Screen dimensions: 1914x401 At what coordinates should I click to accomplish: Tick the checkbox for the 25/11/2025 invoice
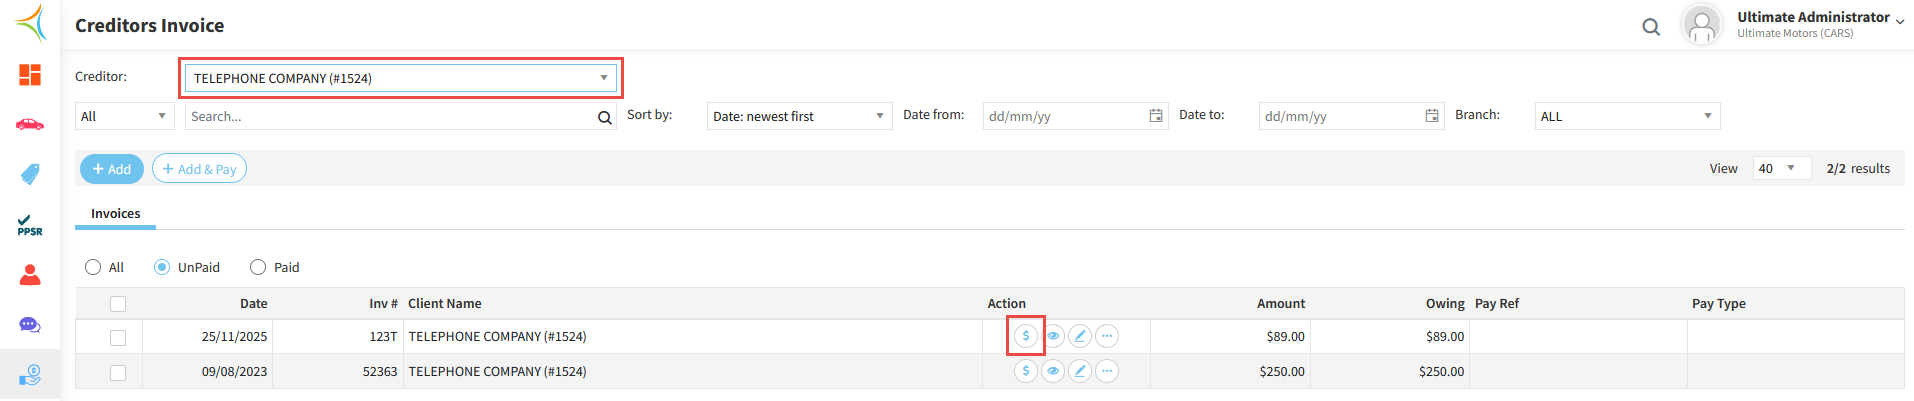click(118, 337)
